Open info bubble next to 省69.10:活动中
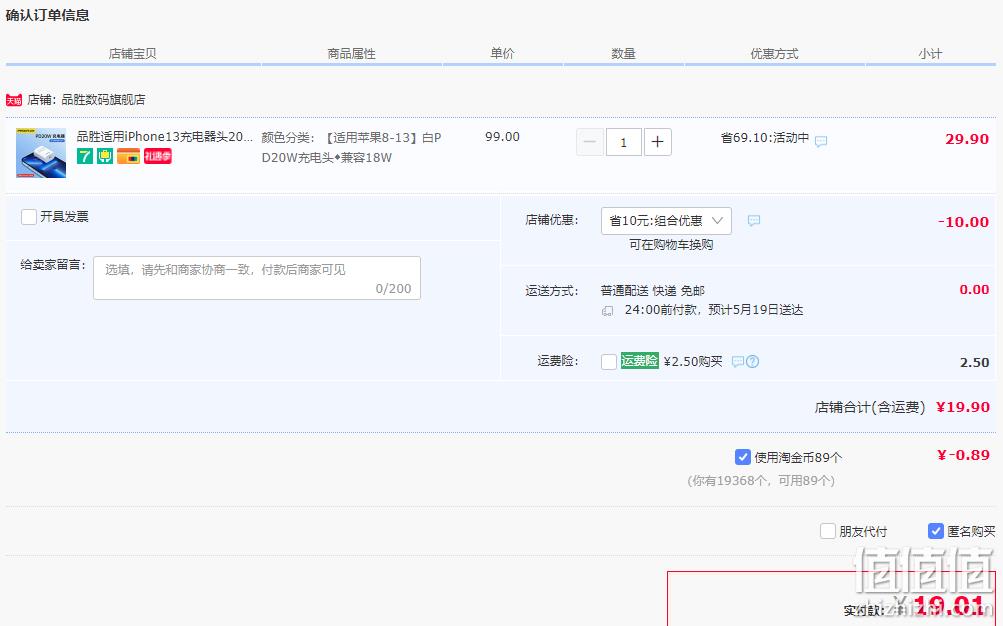Viewport: 1003px width, 626px height. 821,141
